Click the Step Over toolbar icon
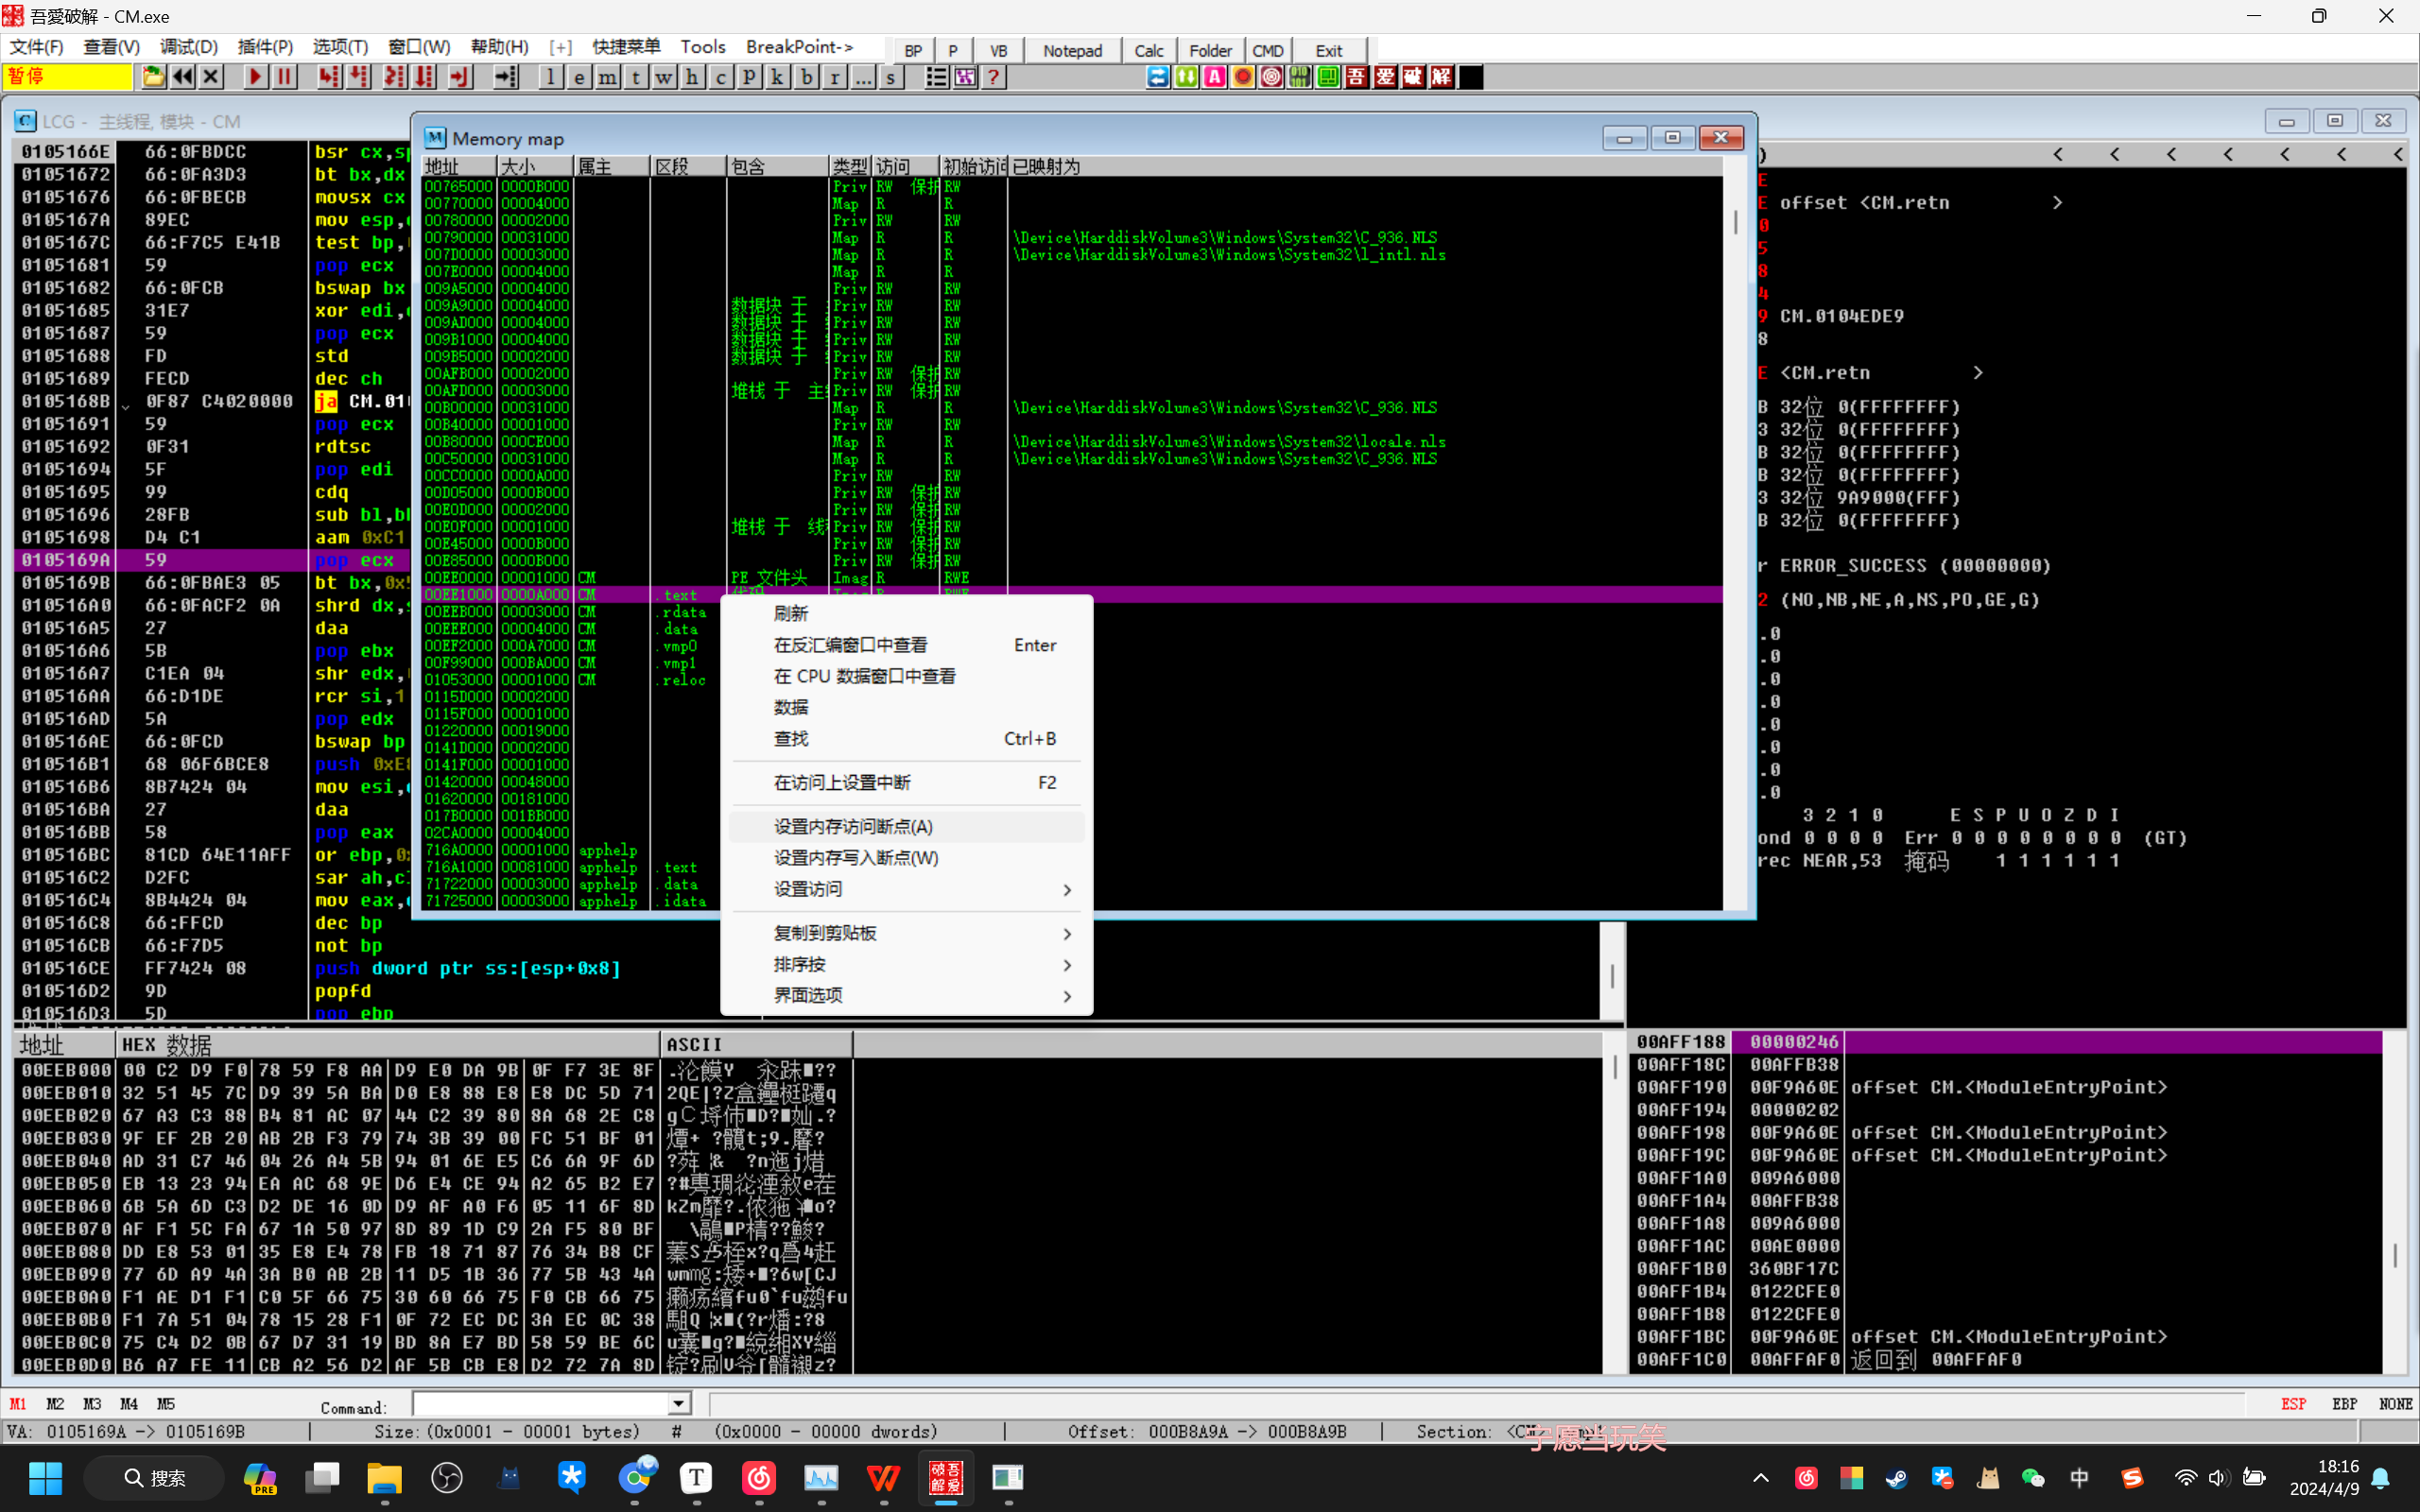The width and height of the screenshot is (2420, 1512). (358, 77)
